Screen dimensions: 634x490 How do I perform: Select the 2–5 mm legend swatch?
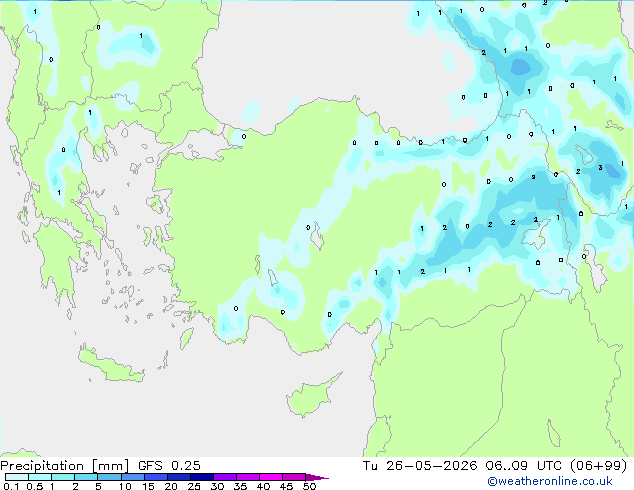[86, 477]
